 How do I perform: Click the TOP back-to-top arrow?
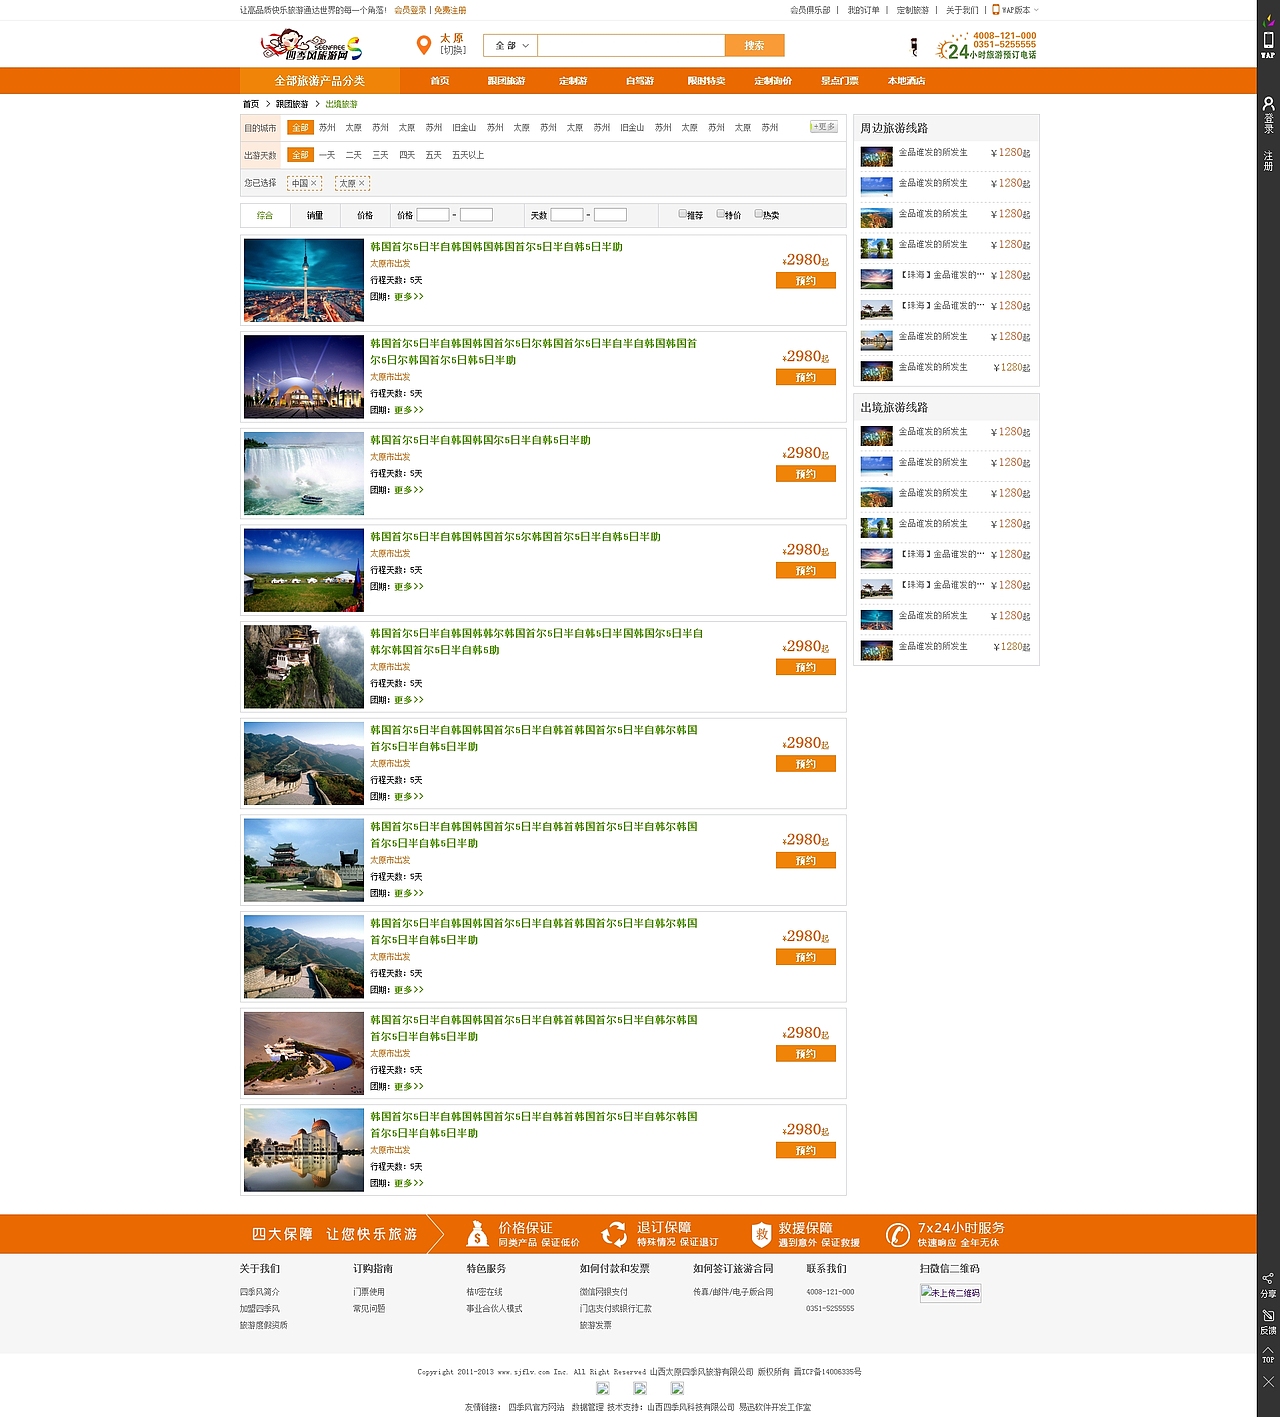[x=1268, y=1350]
